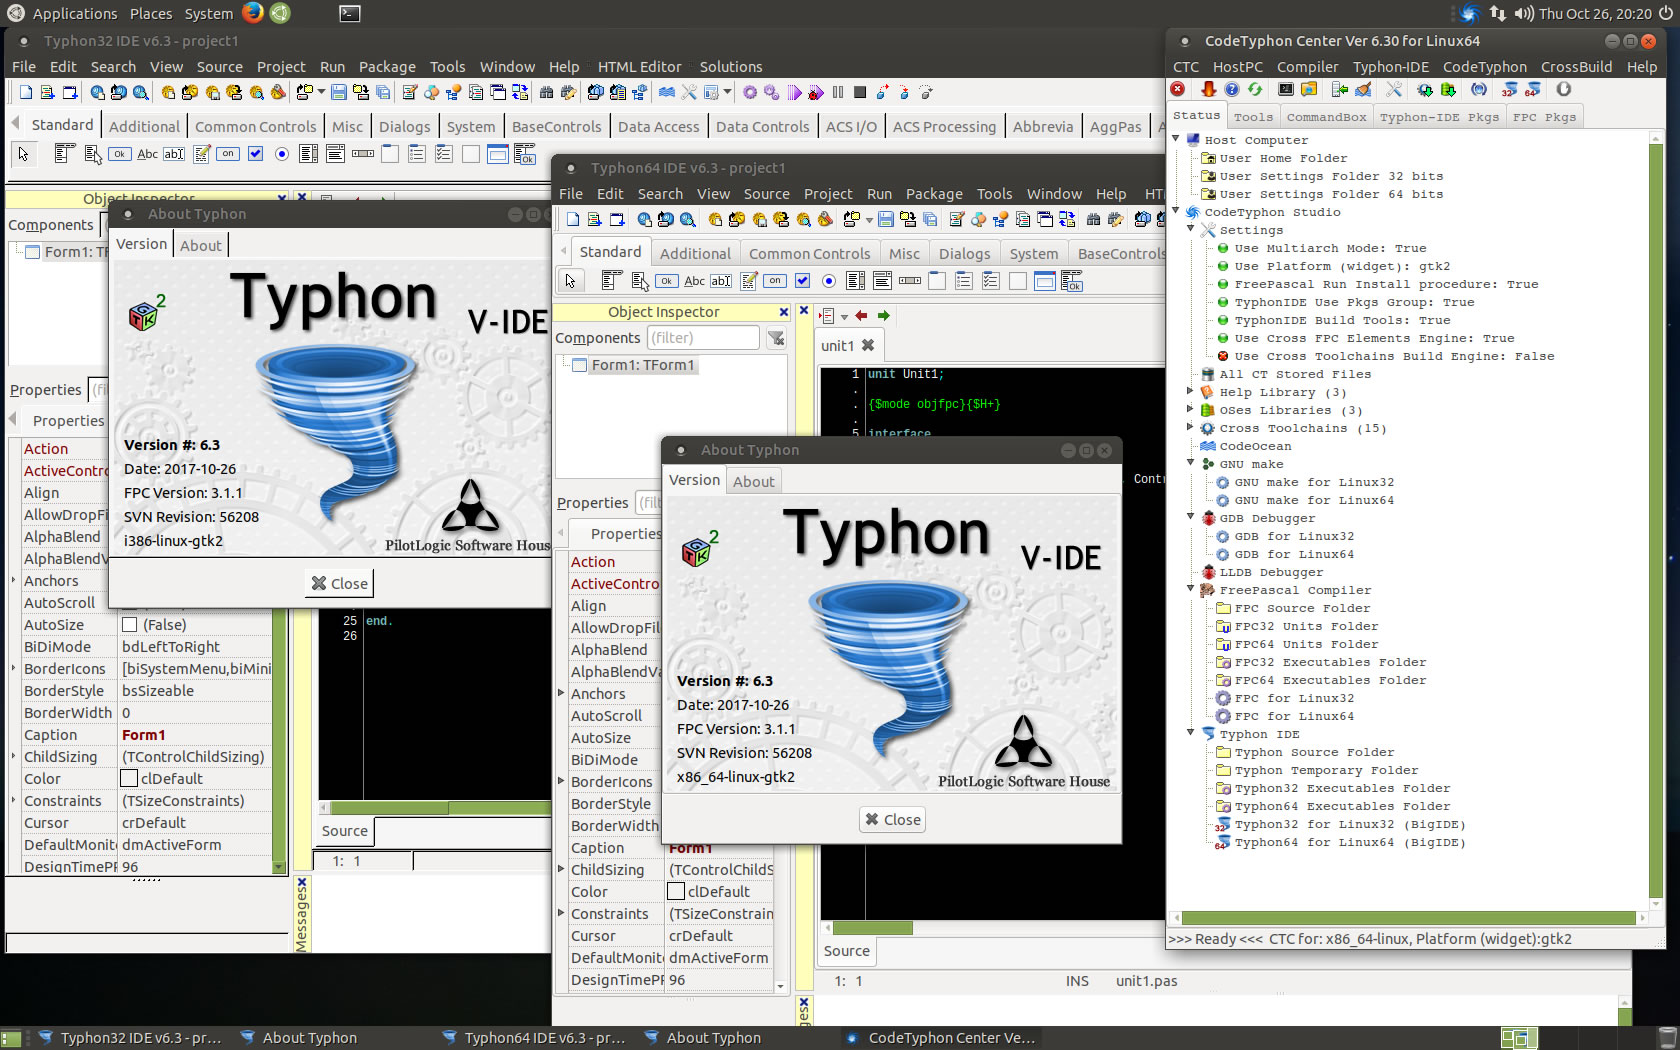Select TPopupMenu component in Typhon64 palette
Viewport: 1680px width, 1050px height.
[x=639, y=281]
